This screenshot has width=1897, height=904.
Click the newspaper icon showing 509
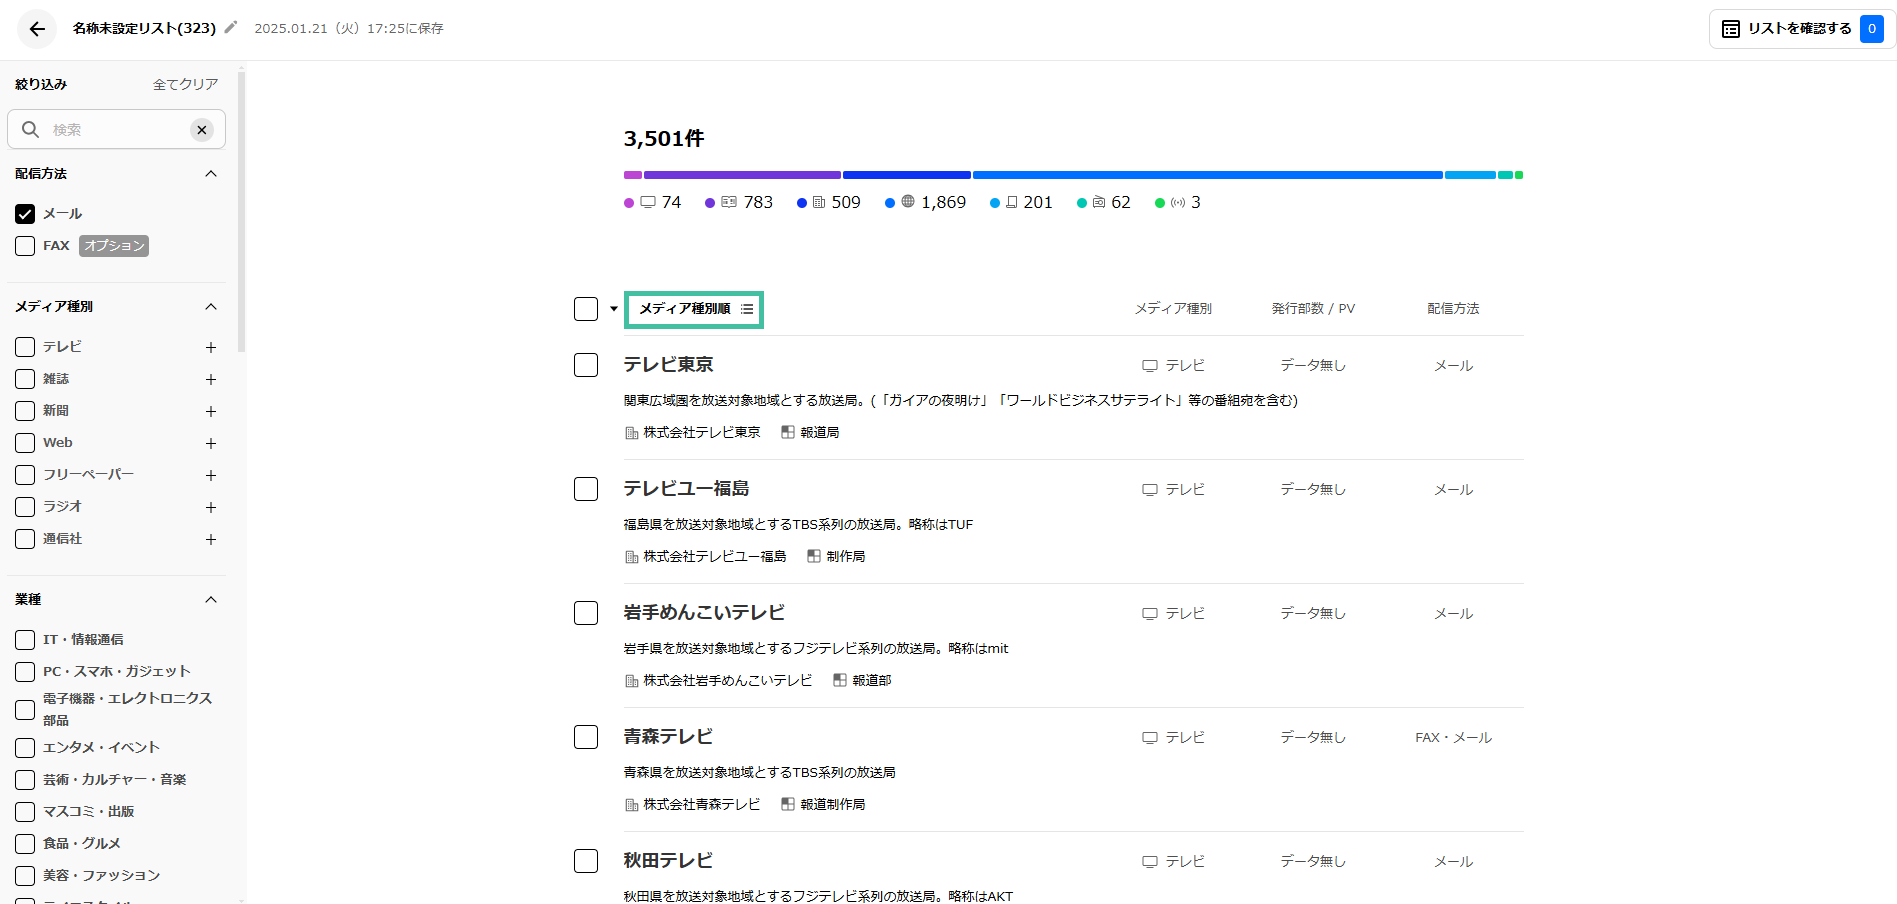tap(819, 202)
